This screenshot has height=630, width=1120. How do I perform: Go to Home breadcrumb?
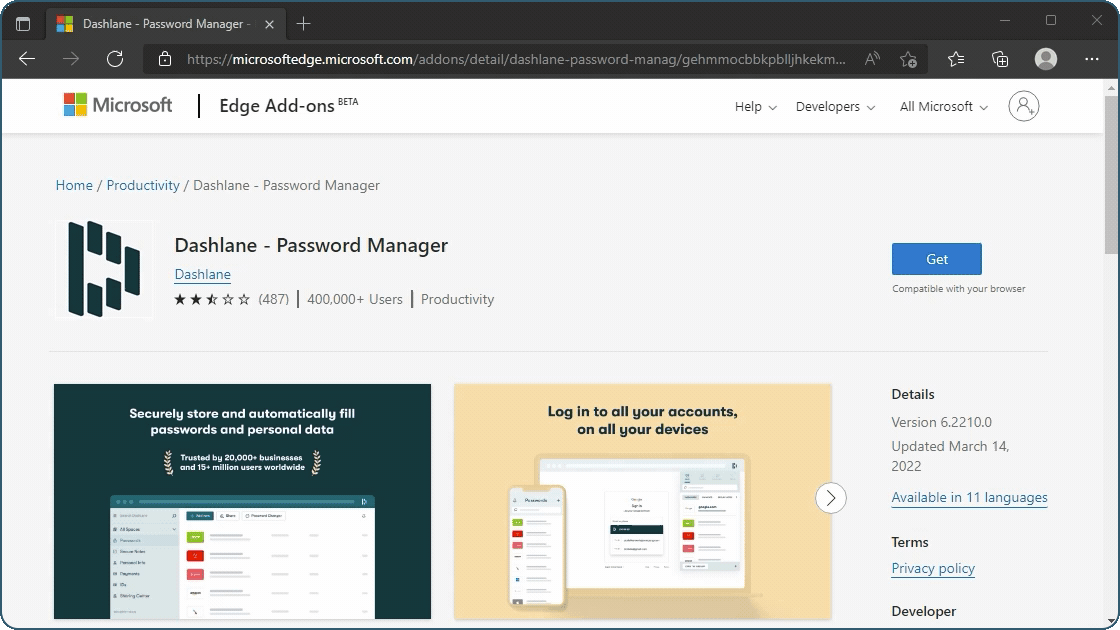[74, 185]
